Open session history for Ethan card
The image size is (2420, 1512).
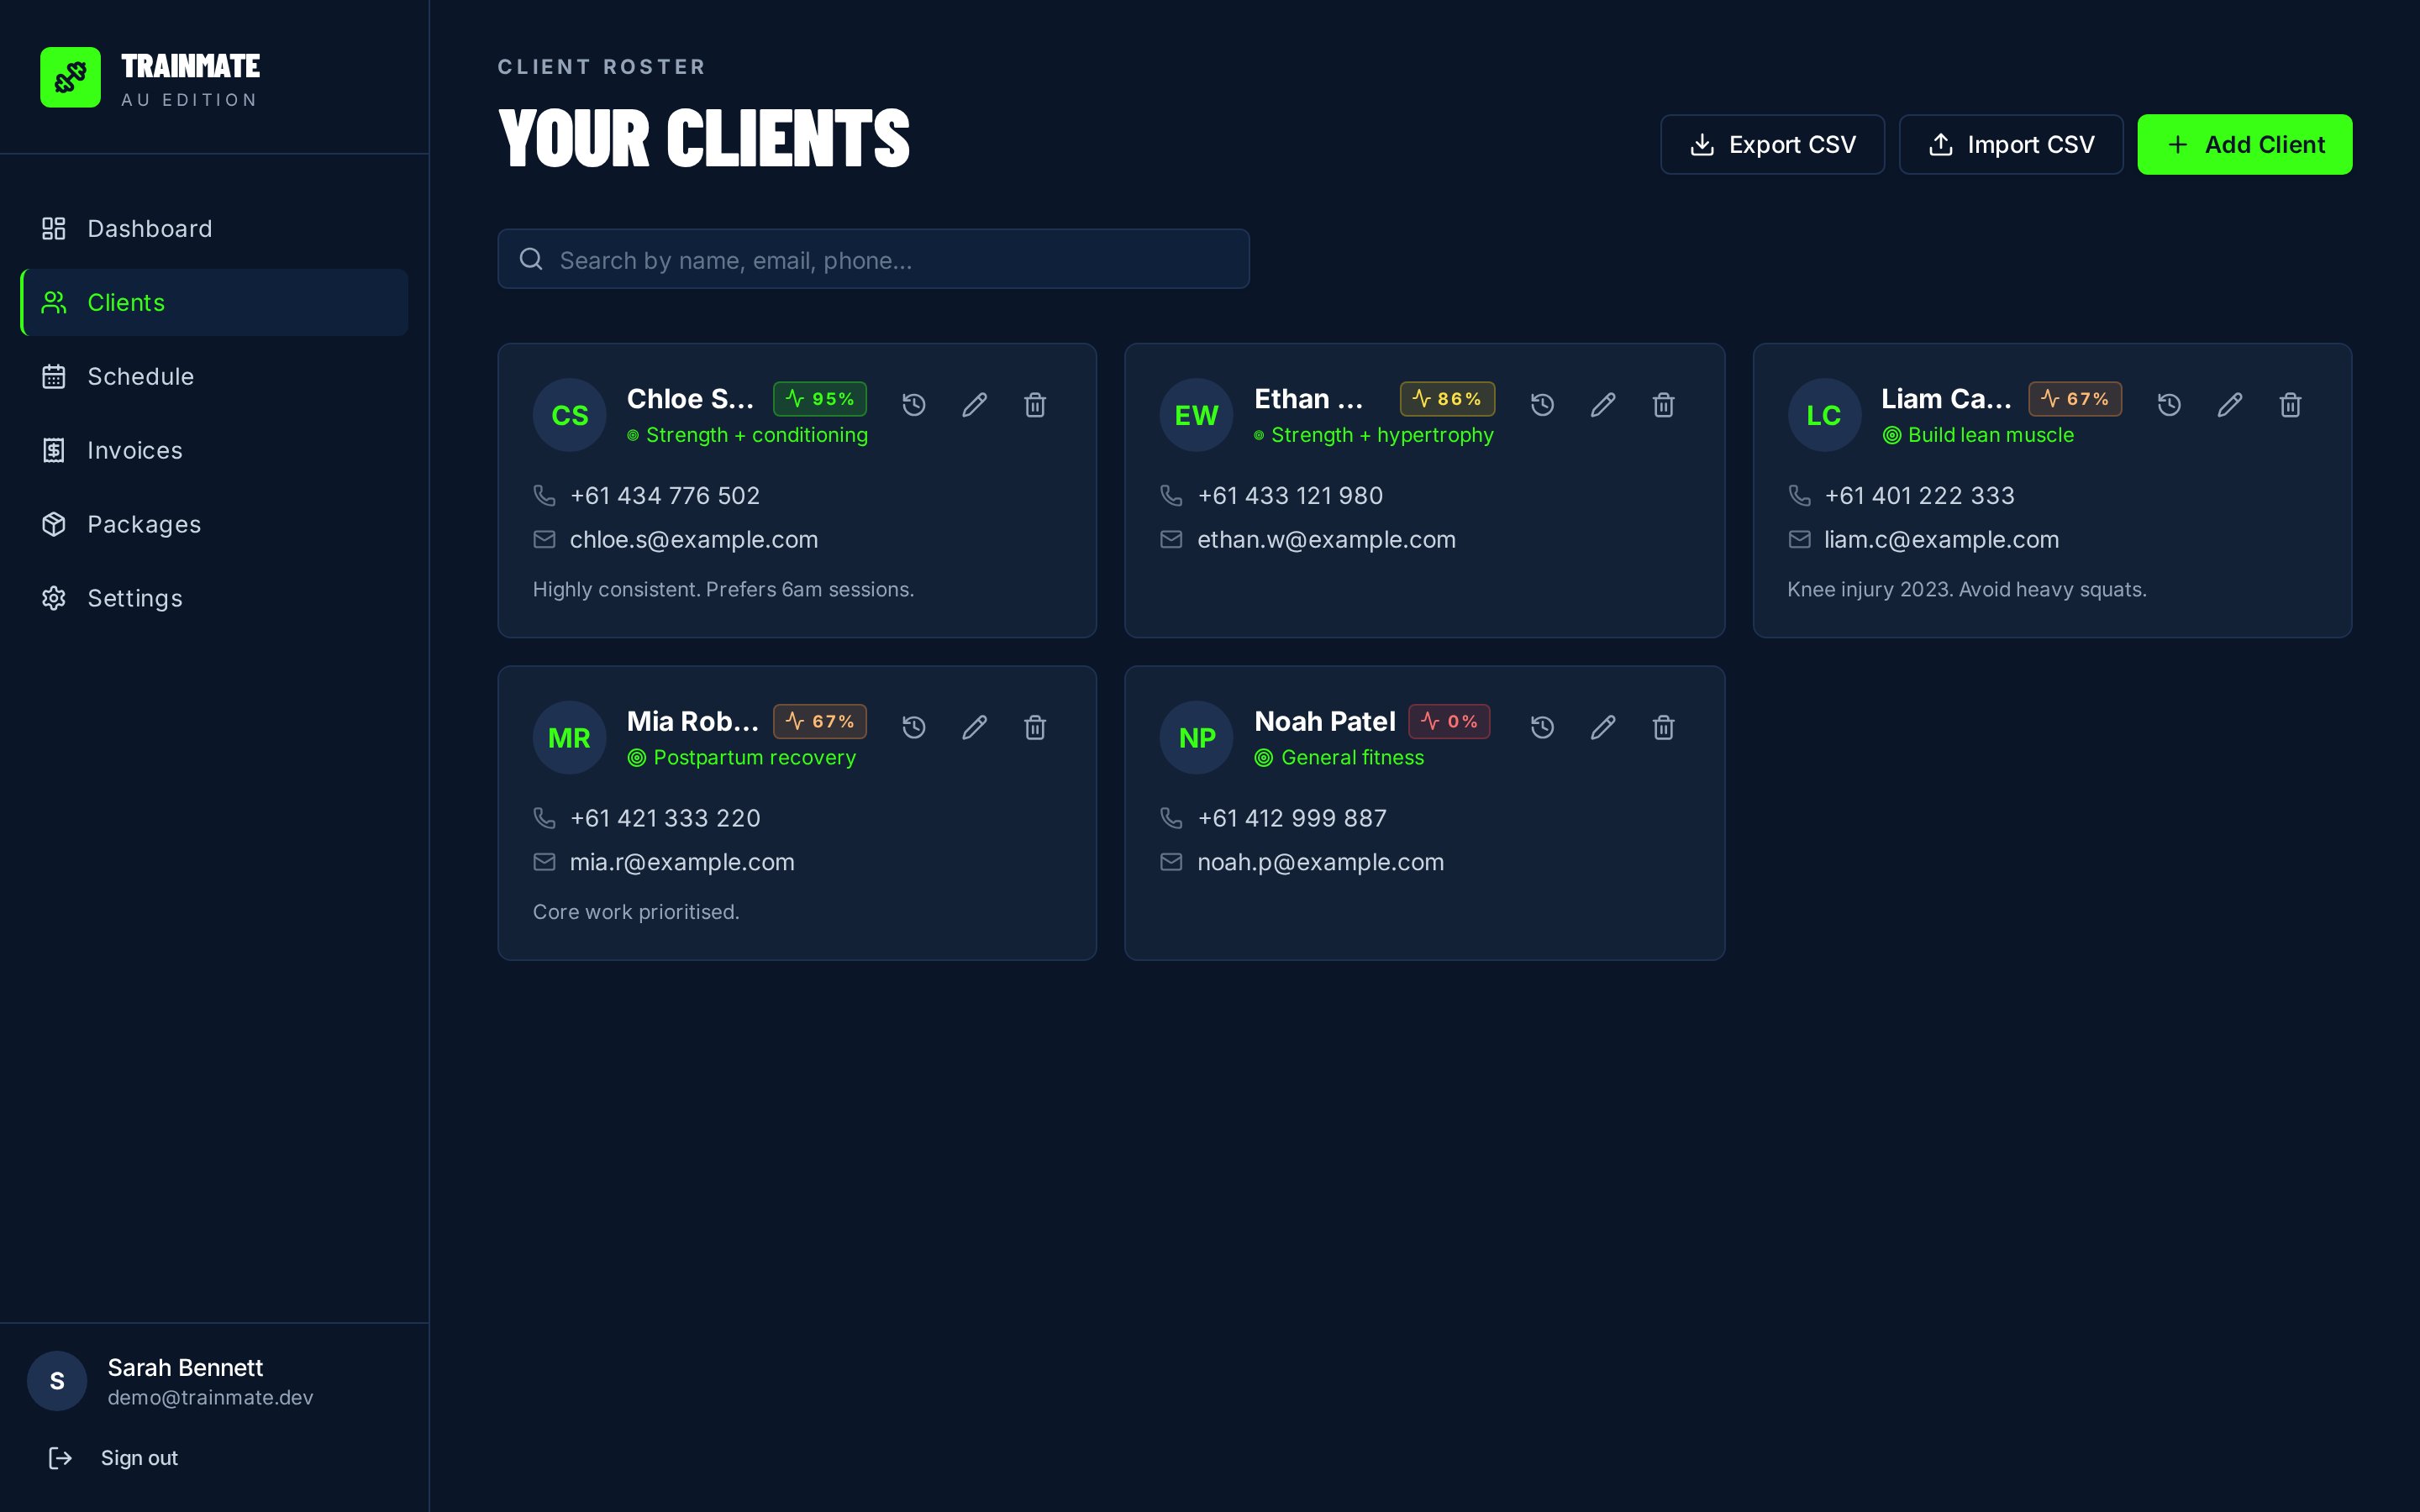pyautogui.click(x=1542, y=405)
